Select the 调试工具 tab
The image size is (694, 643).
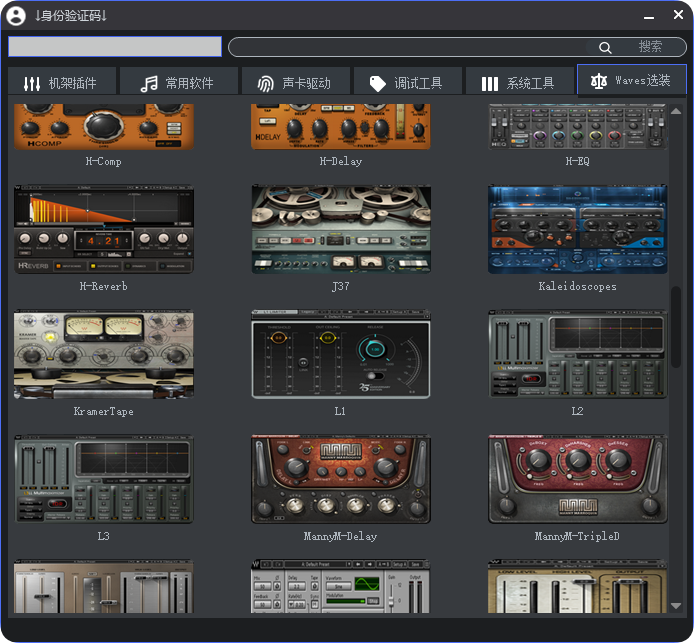click(408, 81)
